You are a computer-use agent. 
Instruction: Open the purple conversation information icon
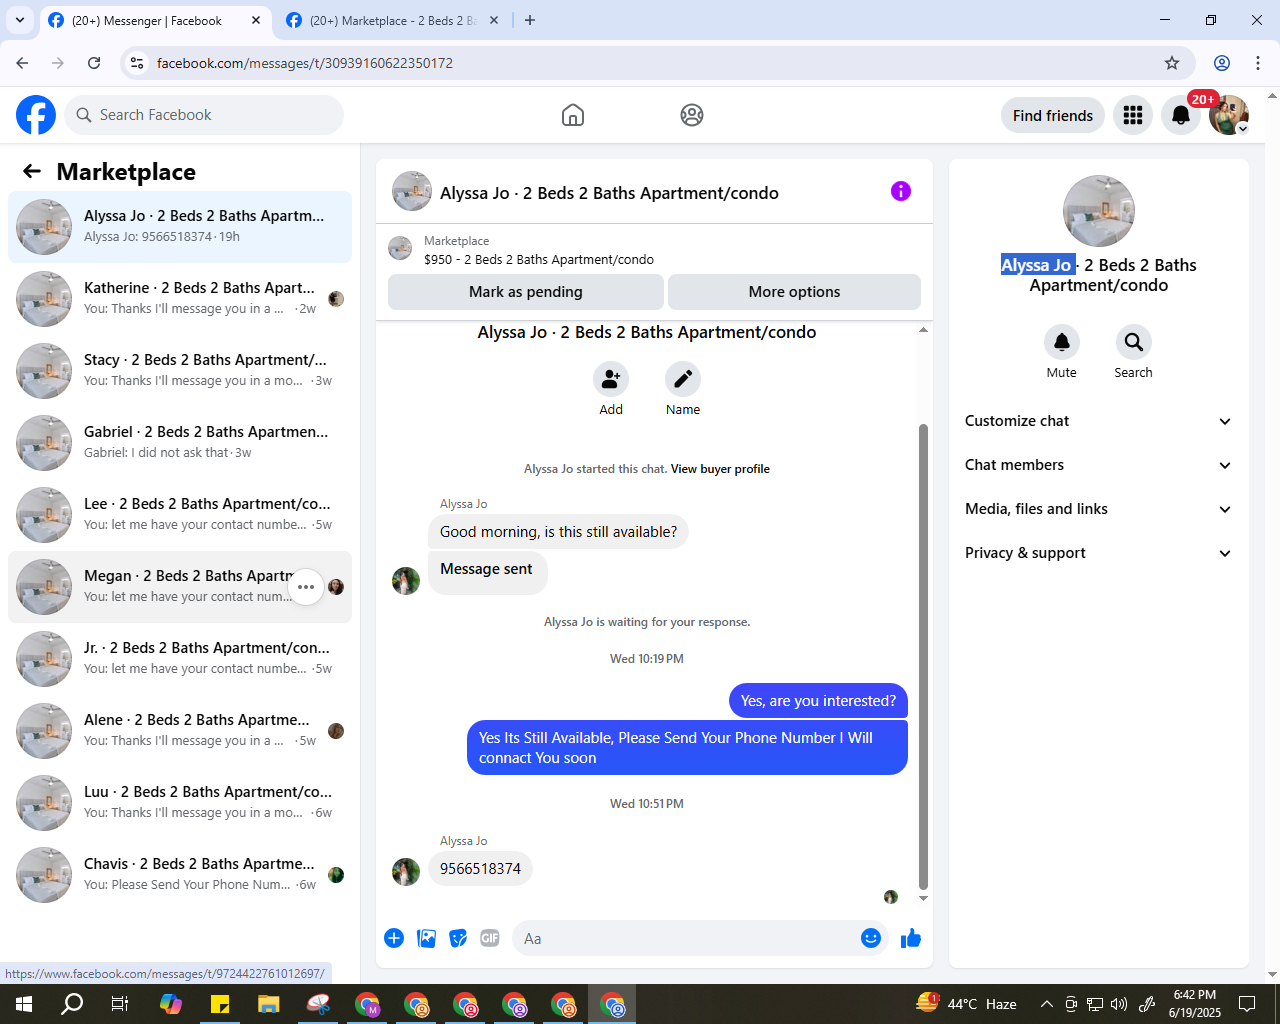[x=901, y=191]
